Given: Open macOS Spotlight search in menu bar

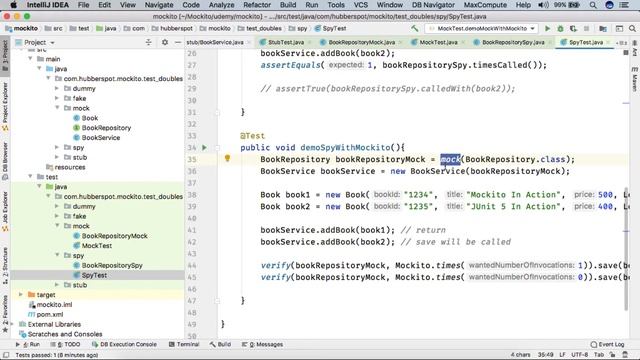Looking at the screenshot, I should pos(593,5).
